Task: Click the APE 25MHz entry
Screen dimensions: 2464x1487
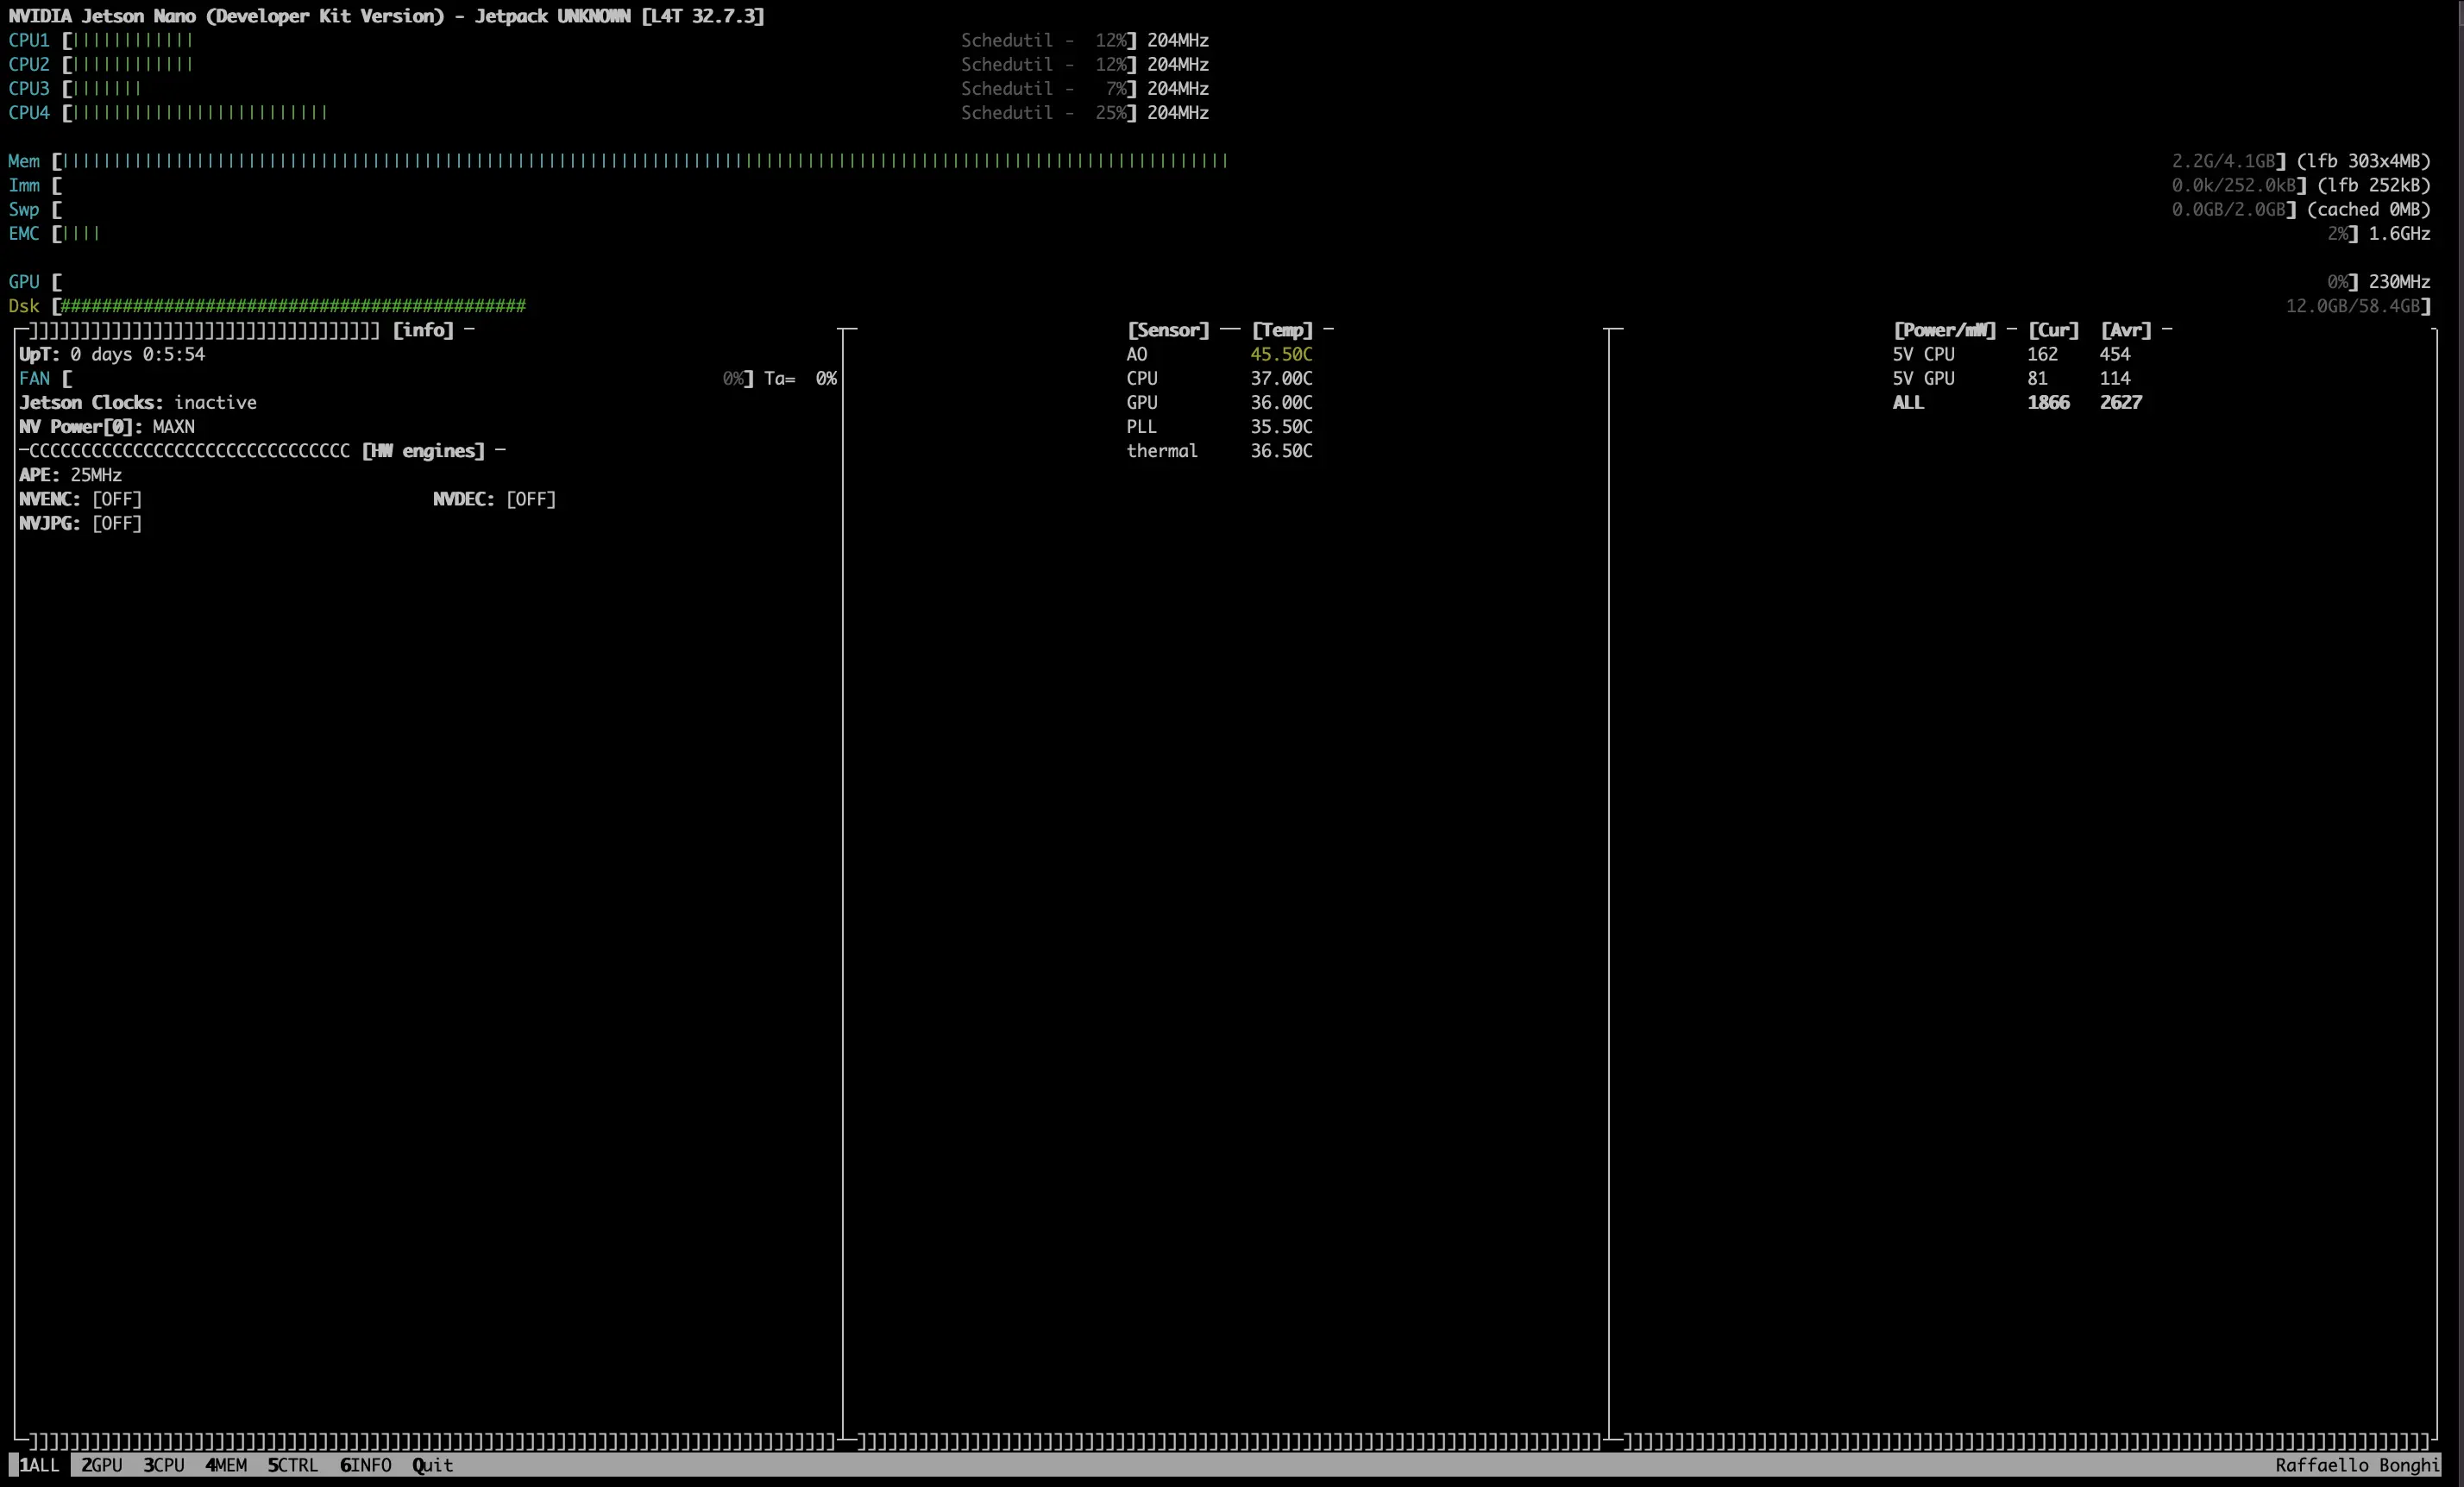Action: (71, 475)
